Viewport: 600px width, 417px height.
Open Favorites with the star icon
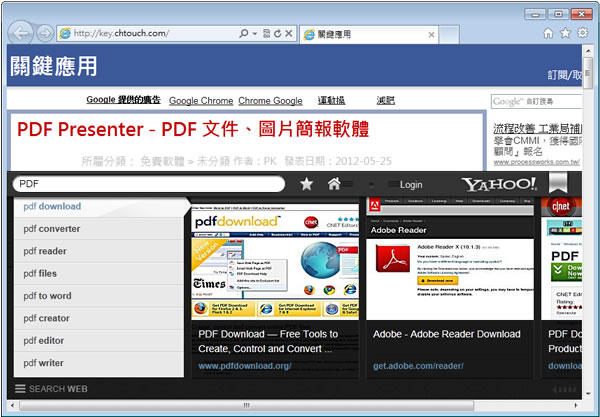pyautogui.click(x=565, y=33)
